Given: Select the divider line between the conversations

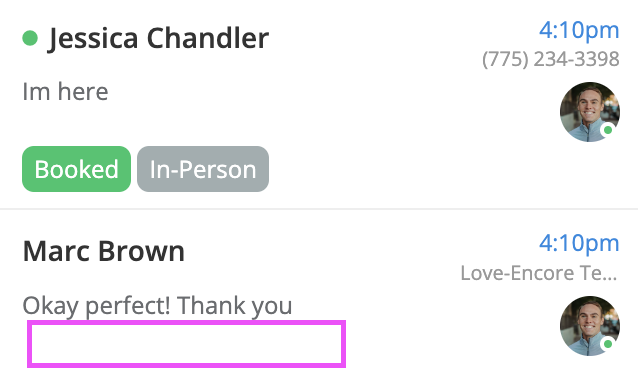Looking at the screenshot, I should [x=319, y=209].
